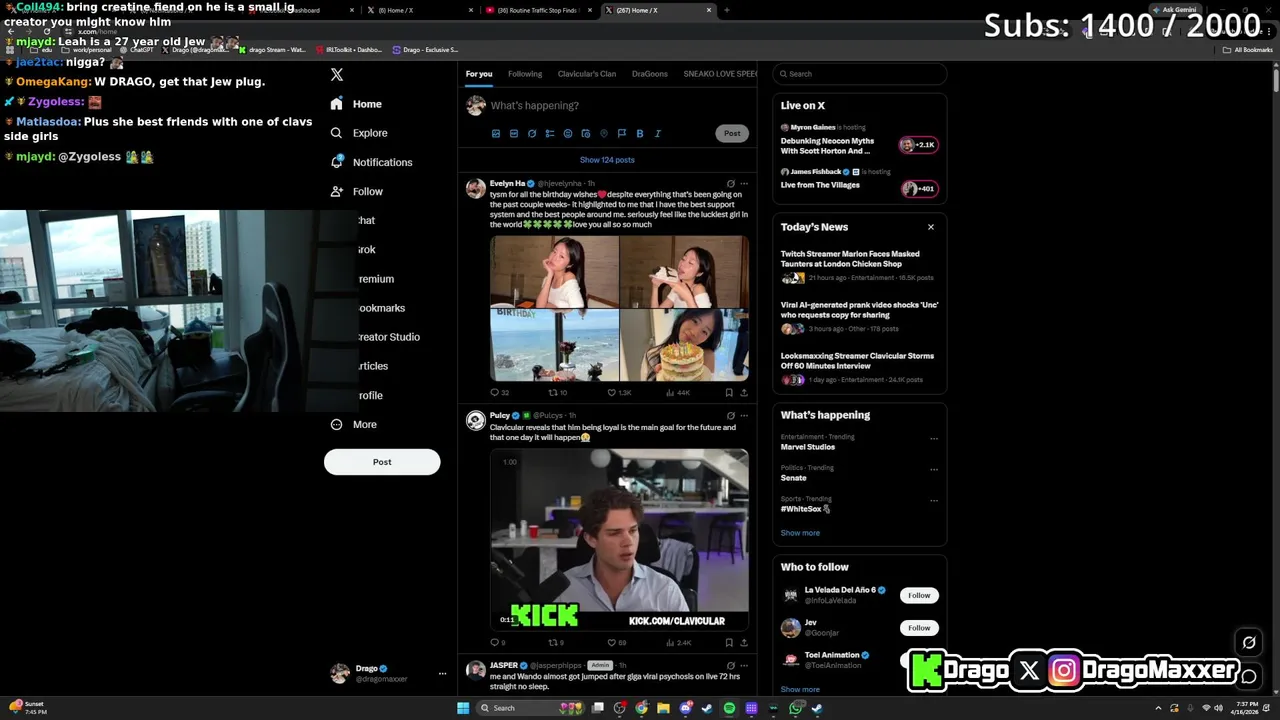
Task: Open the SNEAKO LOVE SPEEC tab
Action: coord(720,74)
